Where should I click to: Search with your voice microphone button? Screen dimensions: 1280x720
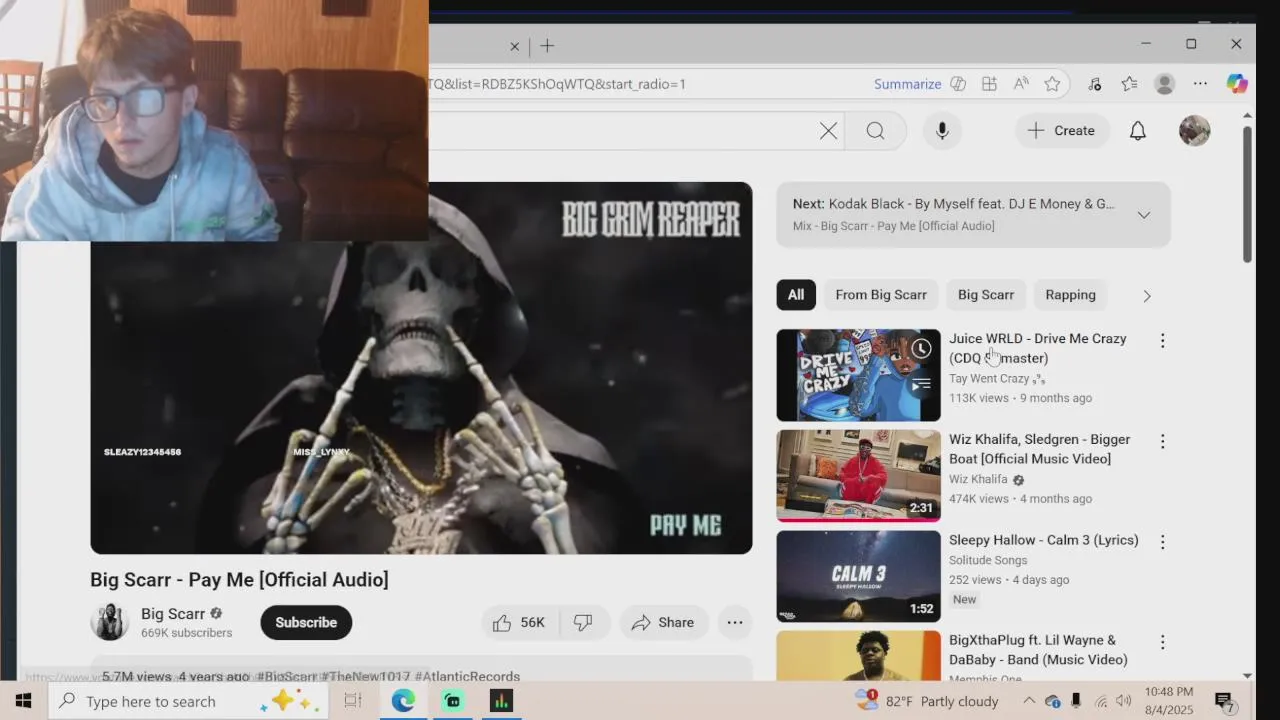[942, 131]
